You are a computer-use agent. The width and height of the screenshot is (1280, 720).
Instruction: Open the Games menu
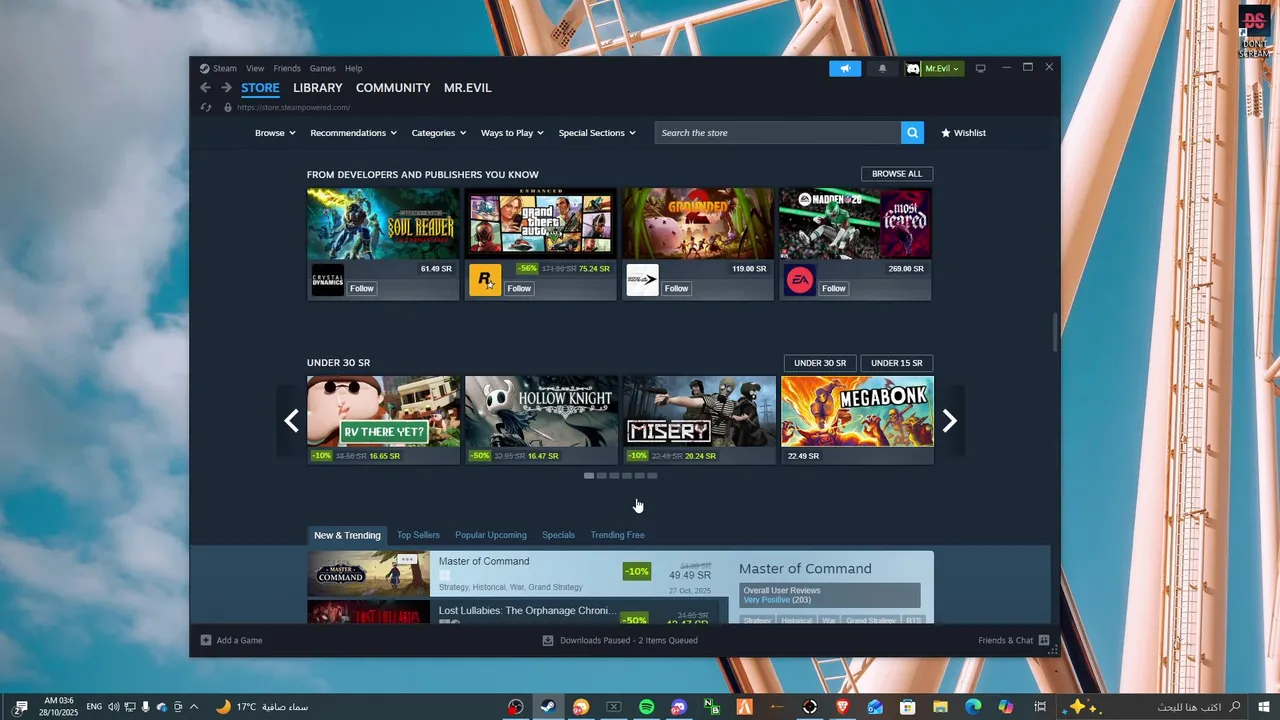coord(322,68)
